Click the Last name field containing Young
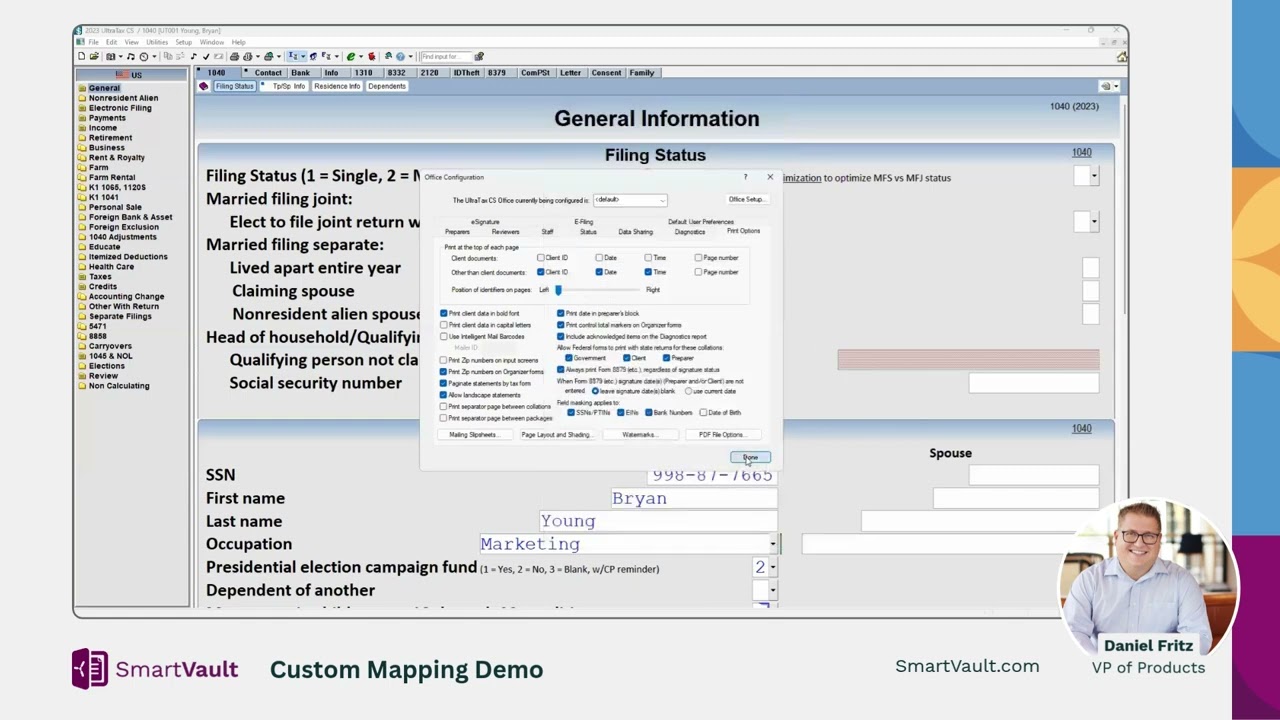 click(x=658, y=521)
